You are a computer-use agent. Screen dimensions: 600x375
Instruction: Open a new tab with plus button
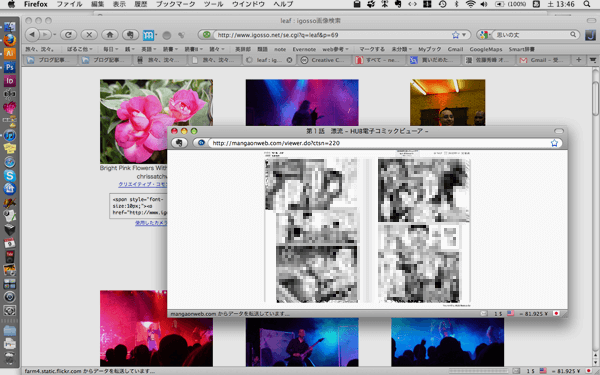point(579,60)
